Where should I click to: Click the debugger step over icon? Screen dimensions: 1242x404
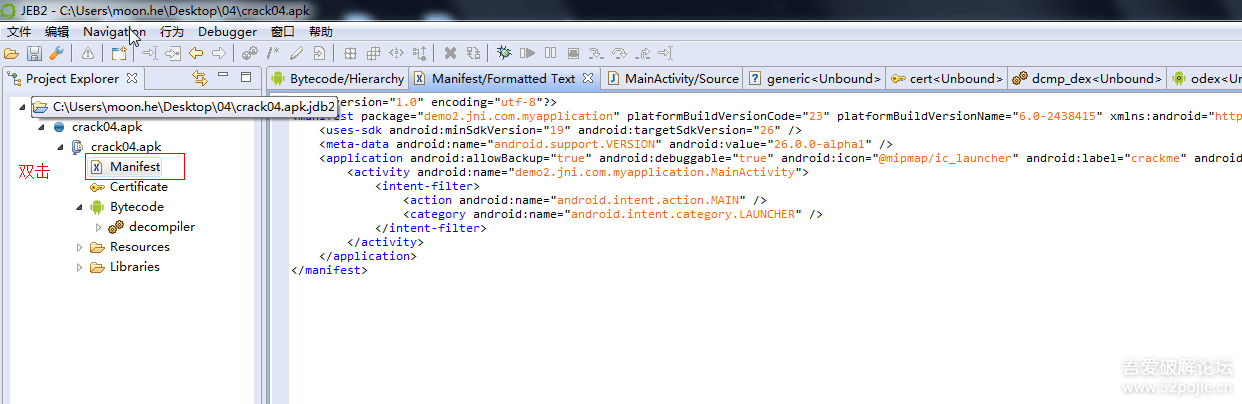click(x=619, y=53)
